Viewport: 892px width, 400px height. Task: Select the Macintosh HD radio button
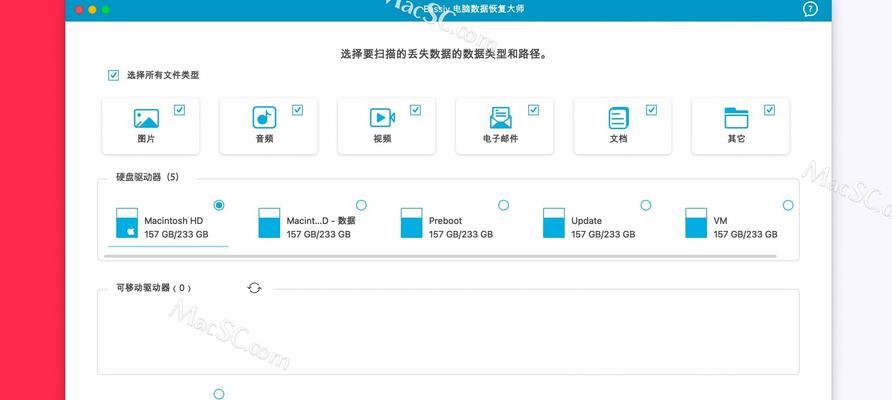219,205
